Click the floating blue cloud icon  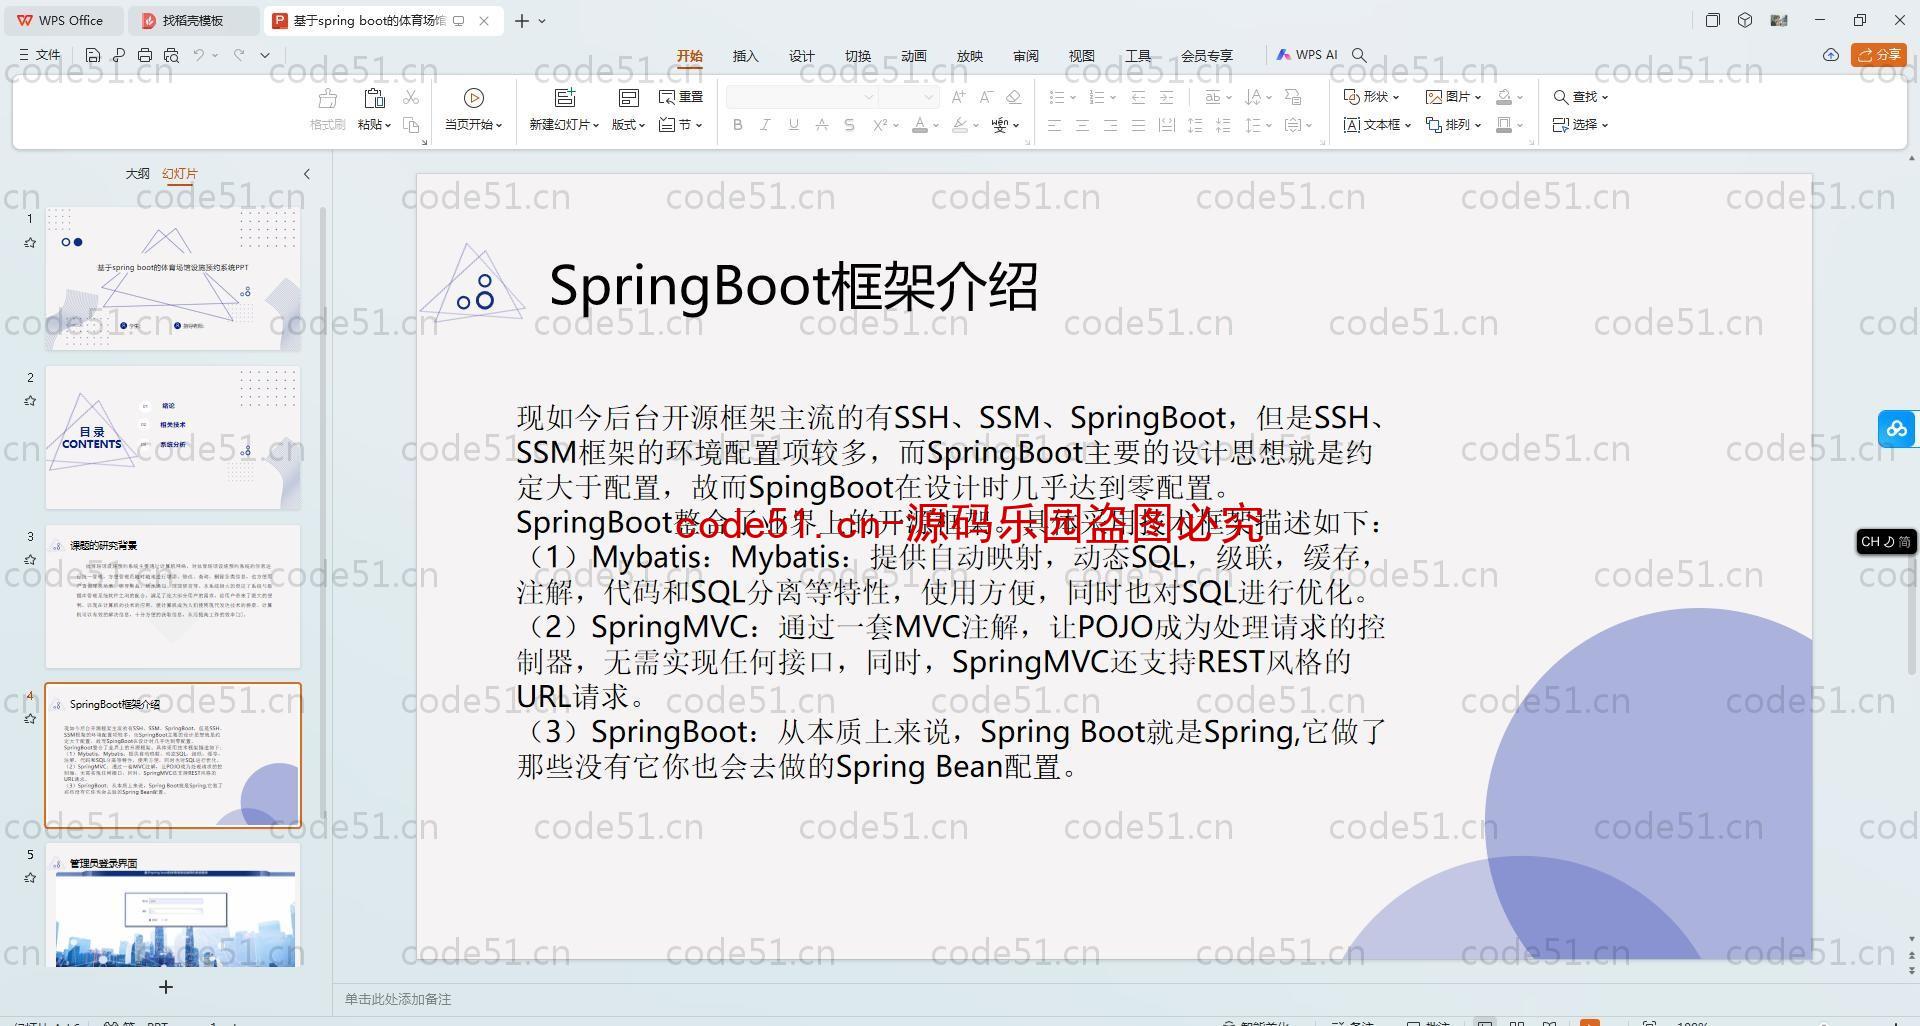pos(1897,429)
